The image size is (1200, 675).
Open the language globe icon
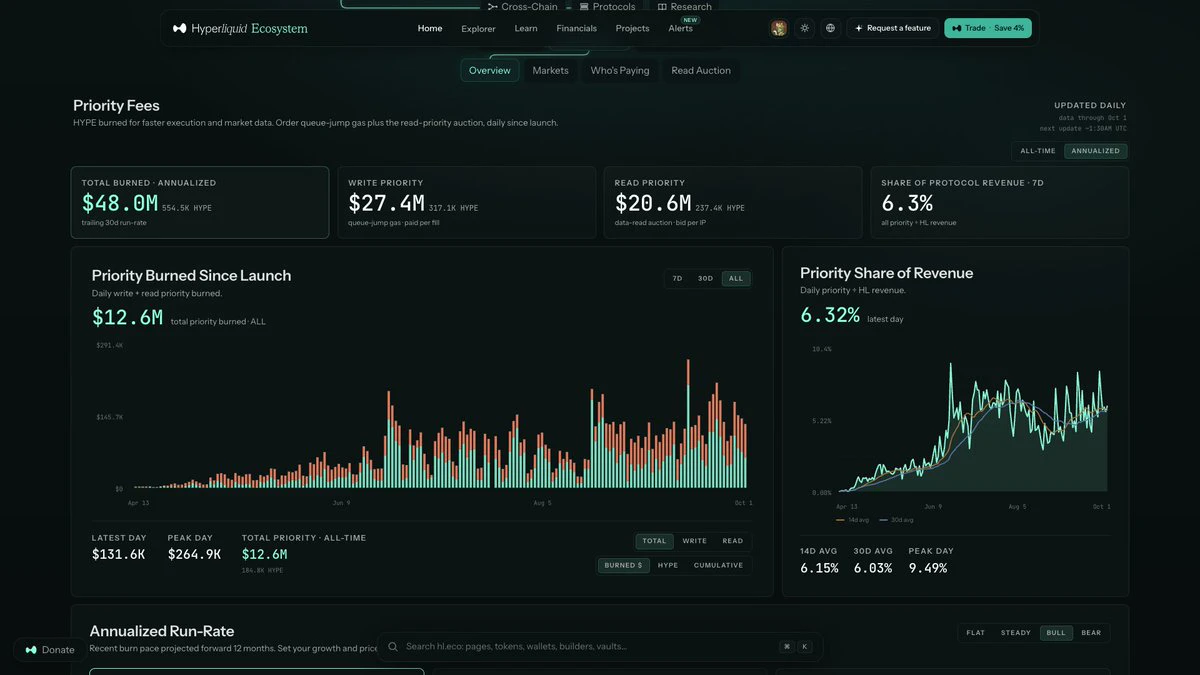tap(830, 28)
